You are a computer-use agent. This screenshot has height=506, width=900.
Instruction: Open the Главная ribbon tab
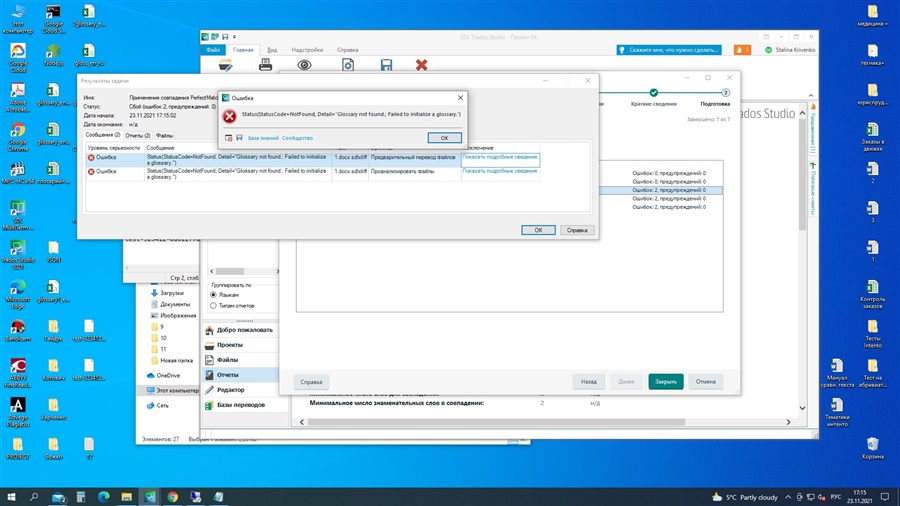click(x=243, y=50)
